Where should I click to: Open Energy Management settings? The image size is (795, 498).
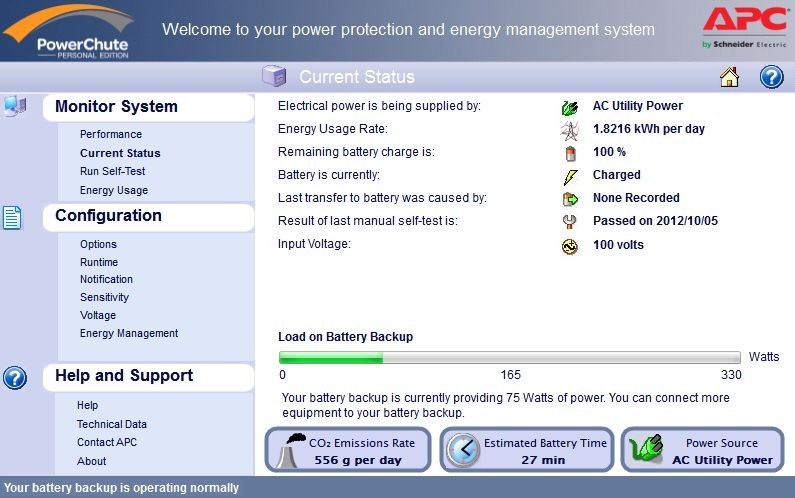click(129, 334)
